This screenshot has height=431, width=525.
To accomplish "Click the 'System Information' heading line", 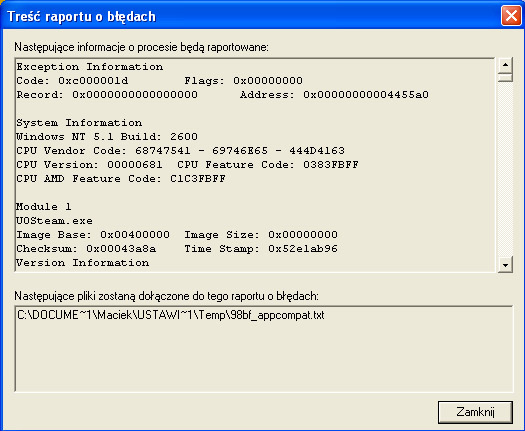I will point(79,123).
